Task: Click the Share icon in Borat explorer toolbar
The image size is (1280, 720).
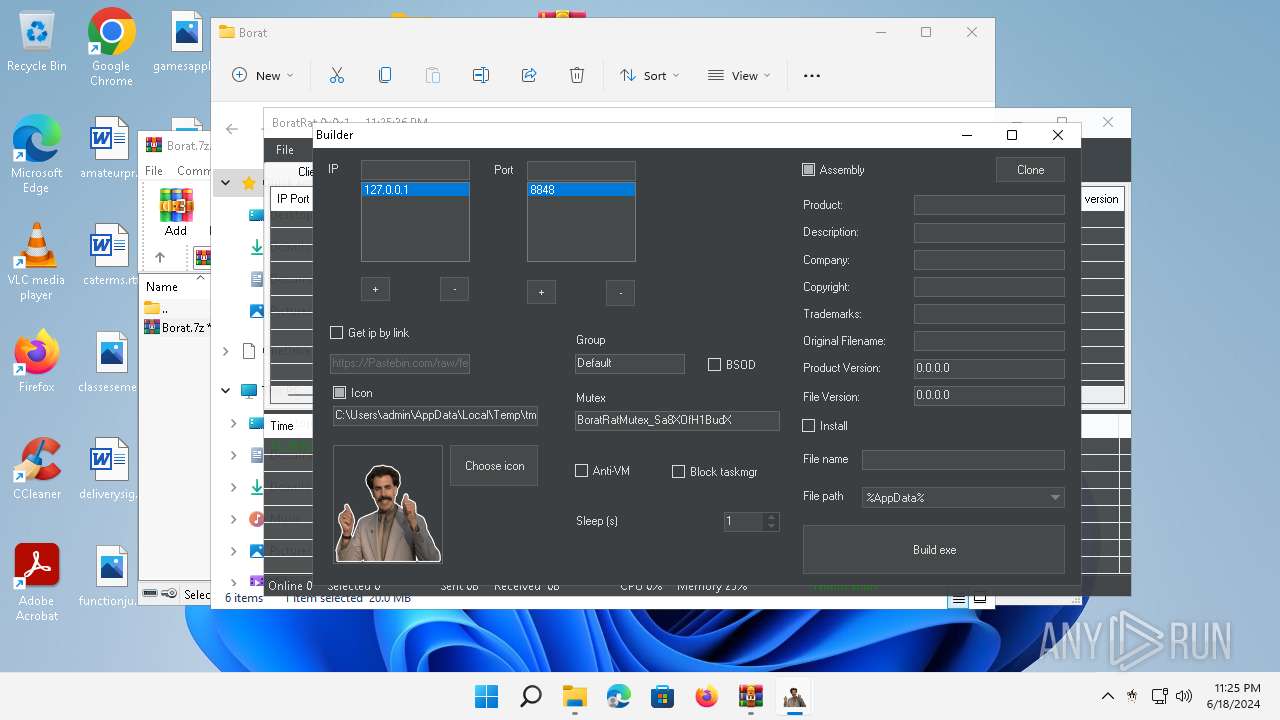Action: [529, 75]
